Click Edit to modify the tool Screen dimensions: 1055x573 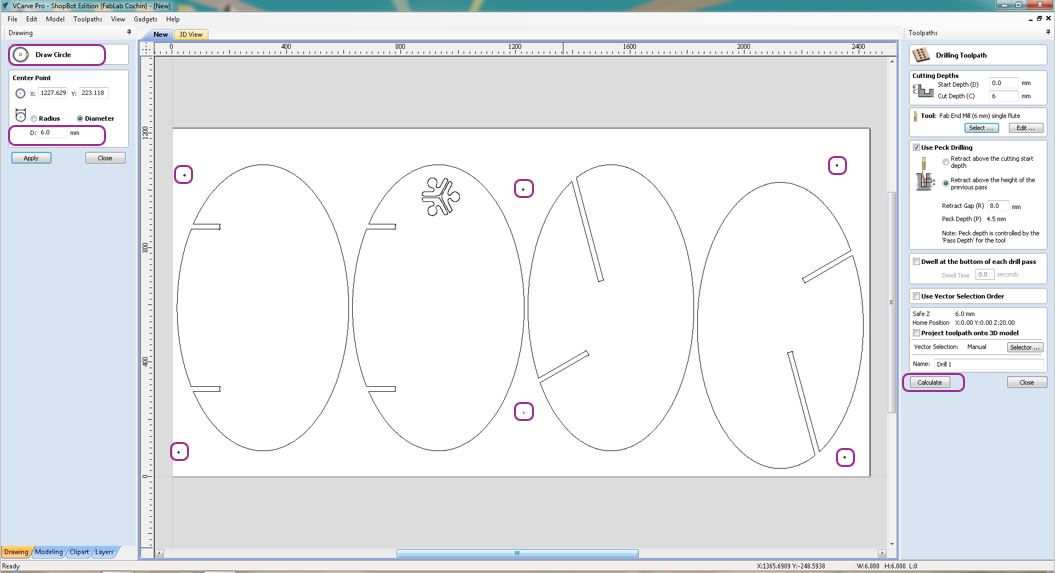click(1025, 128)
